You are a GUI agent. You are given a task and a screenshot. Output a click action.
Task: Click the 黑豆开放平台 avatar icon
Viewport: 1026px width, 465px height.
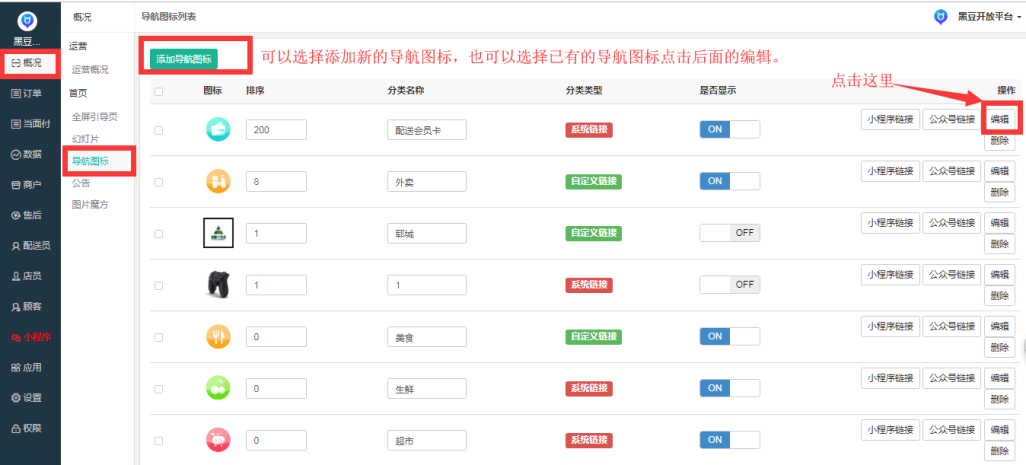[x=940, y=17]
